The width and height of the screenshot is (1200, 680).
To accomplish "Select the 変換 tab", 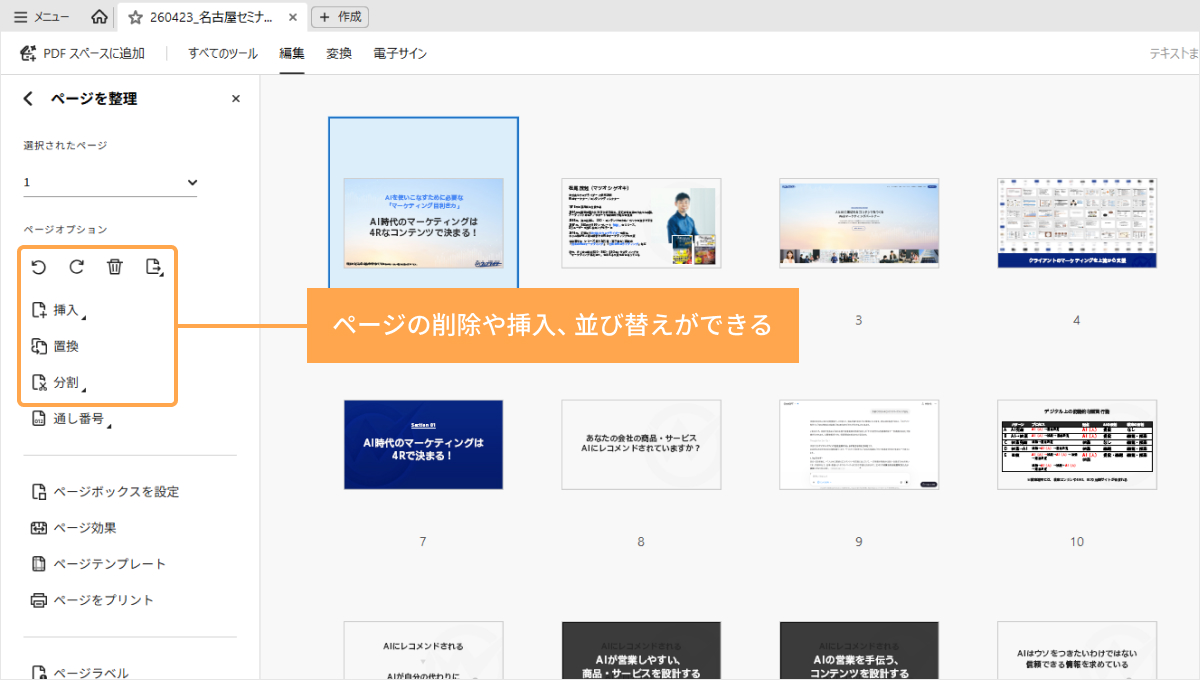I will click(x=339, y=53).
